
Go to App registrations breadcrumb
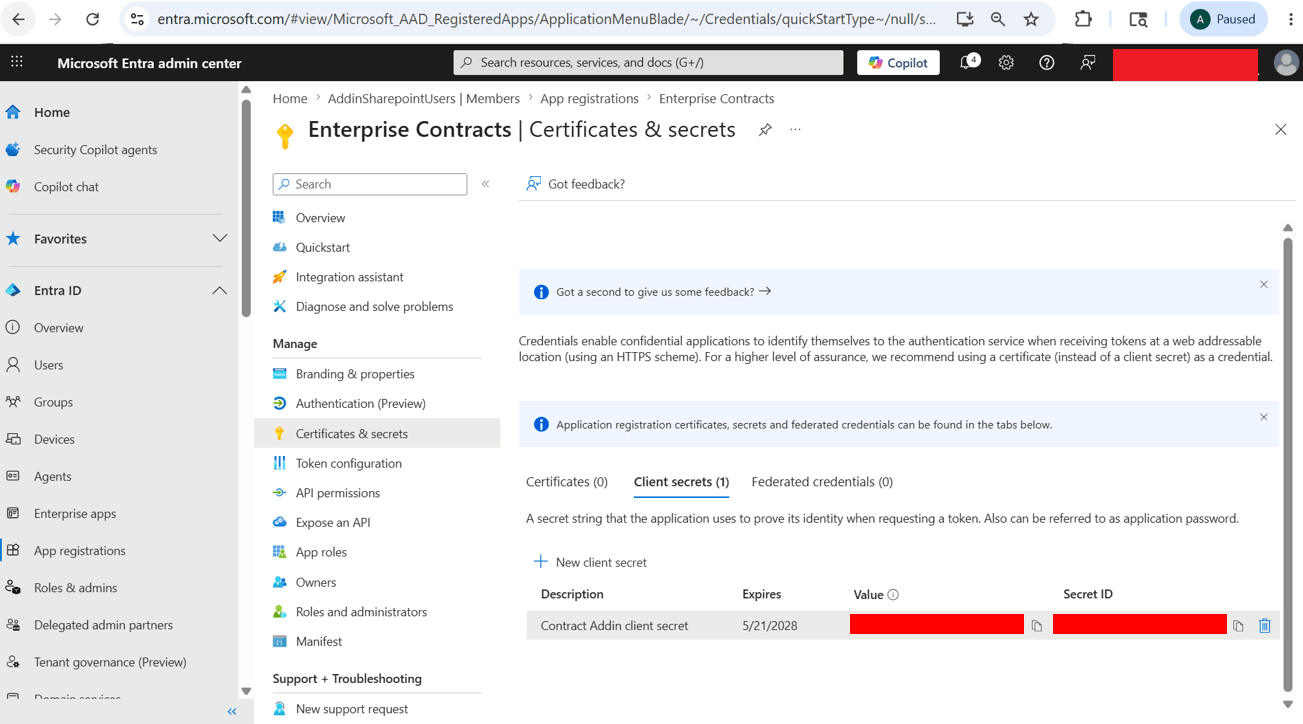(589, 99)
